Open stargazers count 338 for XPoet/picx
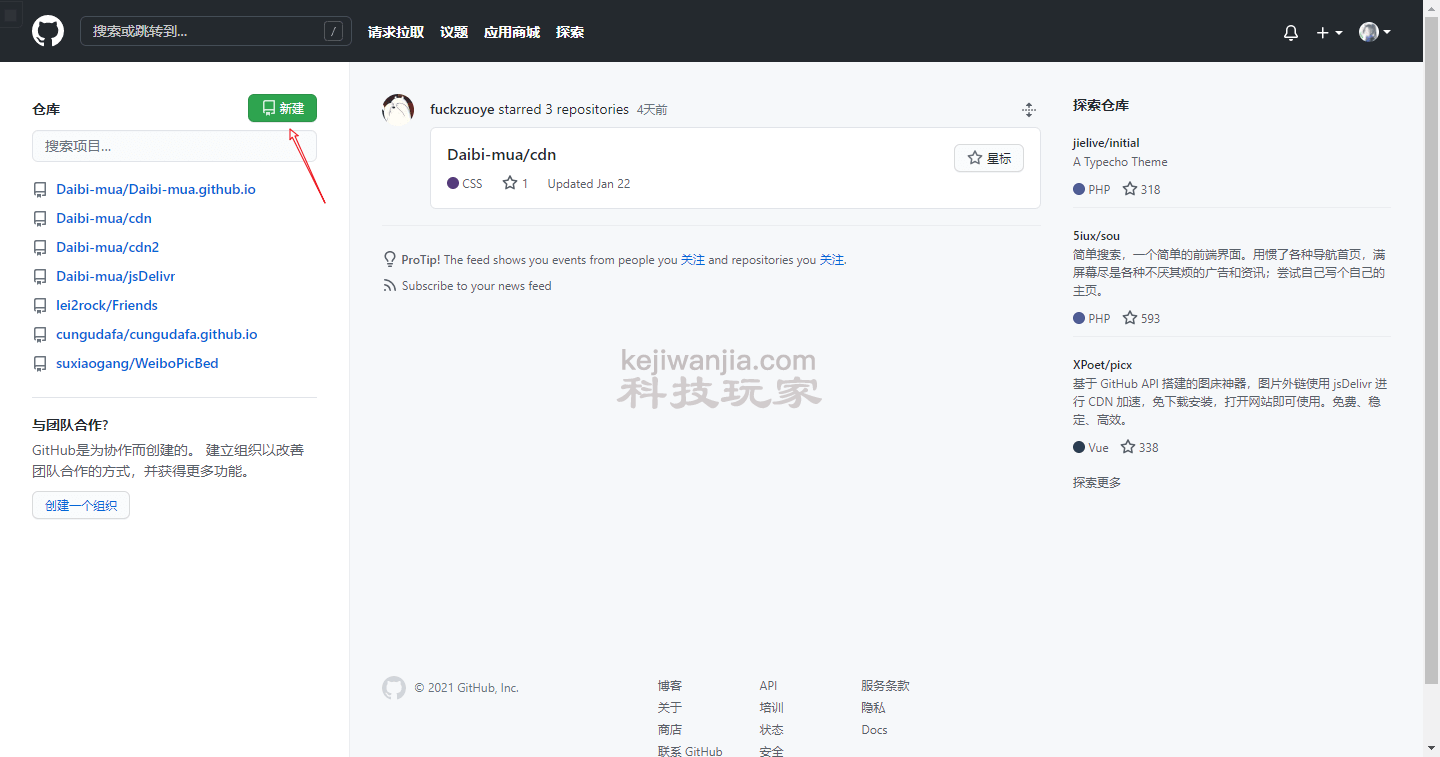Screen dimensions: 1440x757 pos(1140,447)
